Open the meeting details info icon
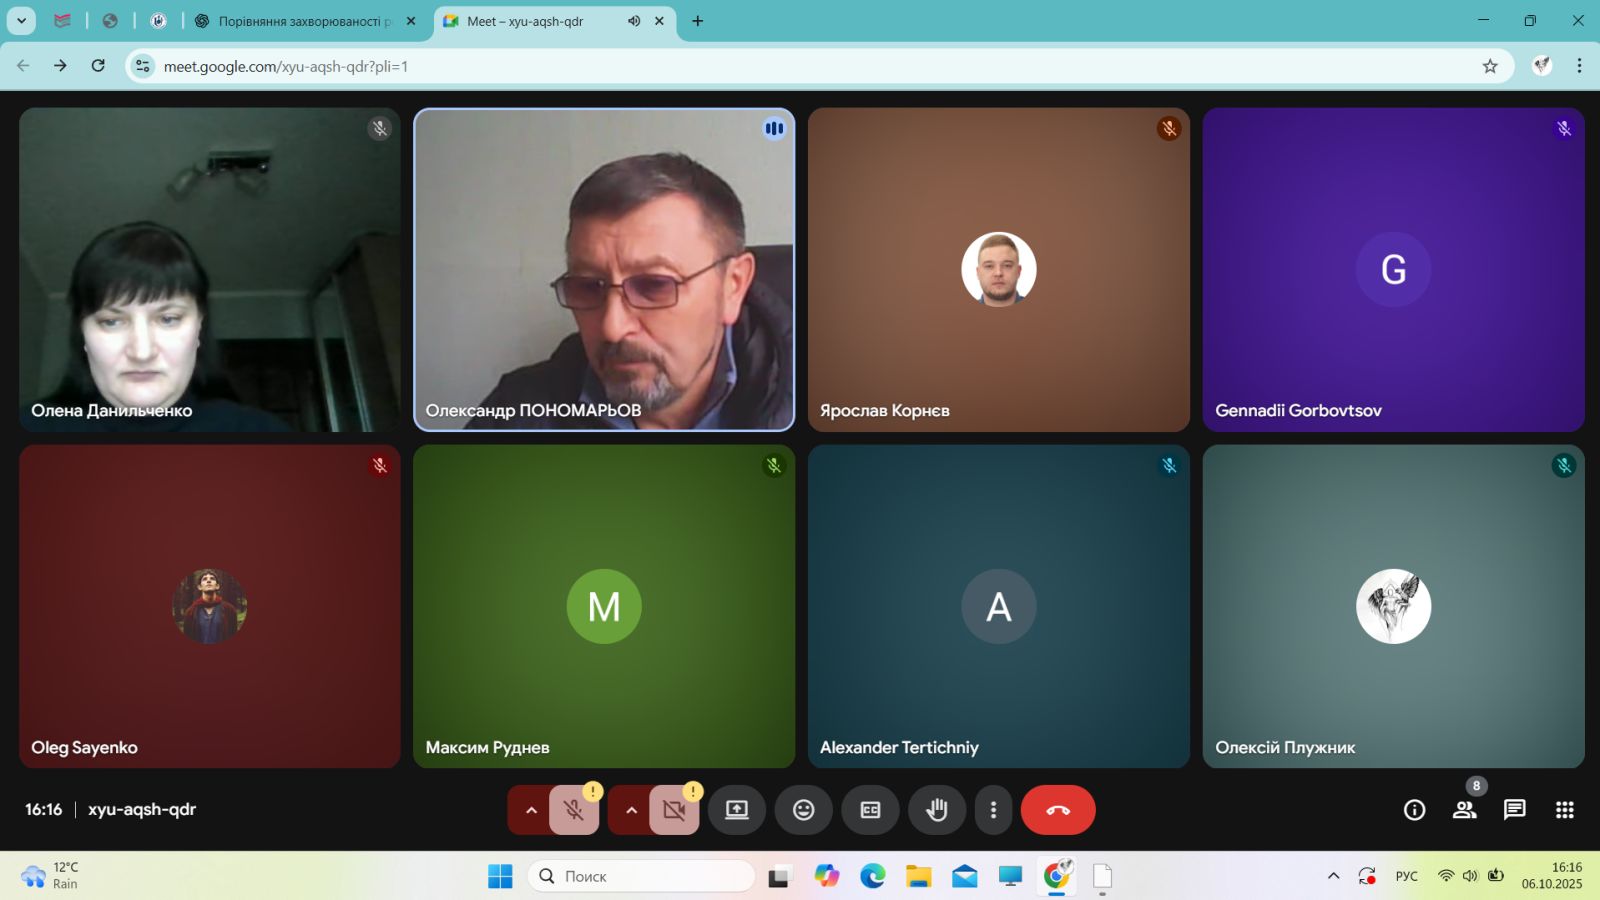The width and height of the screenshot is (1600, 900). 1414,810
